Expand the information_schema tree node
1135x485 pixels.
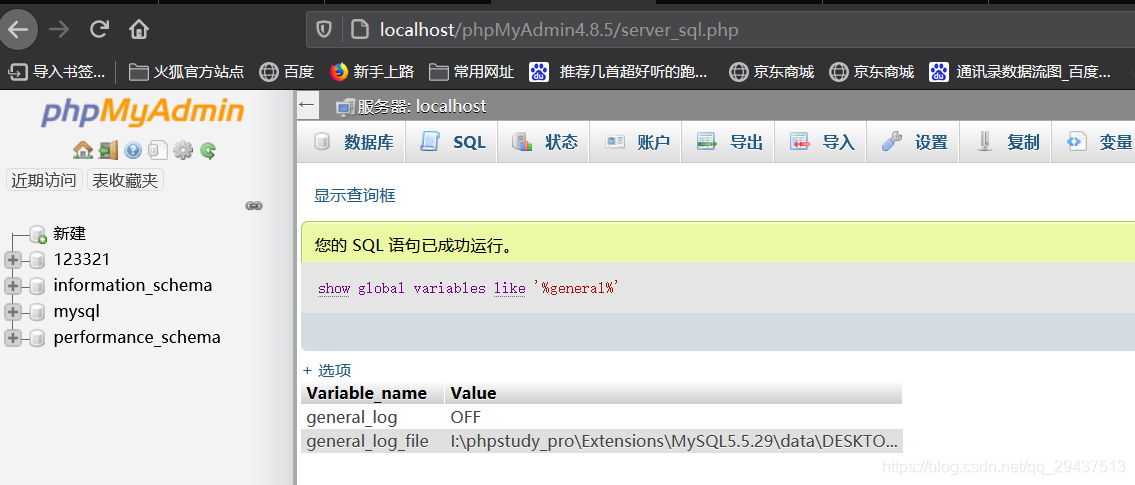coord(12,286)
